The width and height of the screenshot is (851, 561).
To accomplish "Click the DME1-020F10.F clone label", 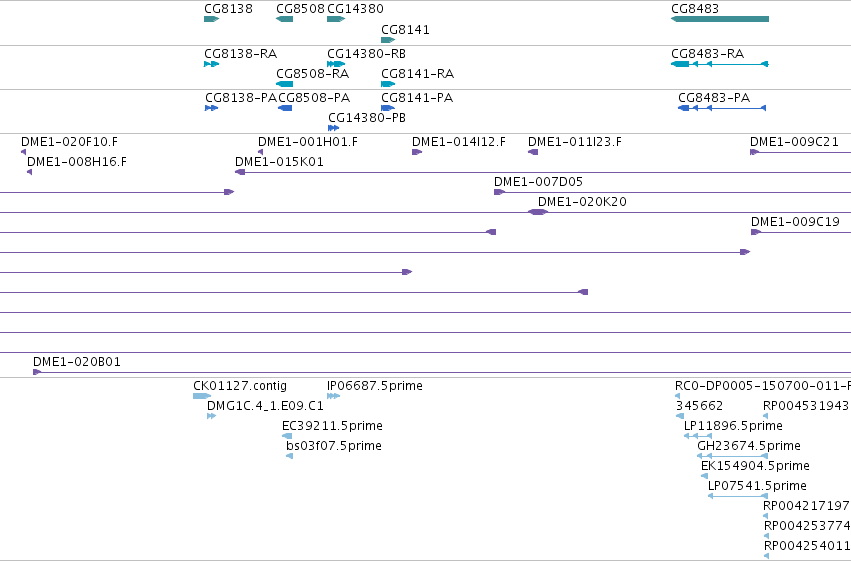I will 69,142.
